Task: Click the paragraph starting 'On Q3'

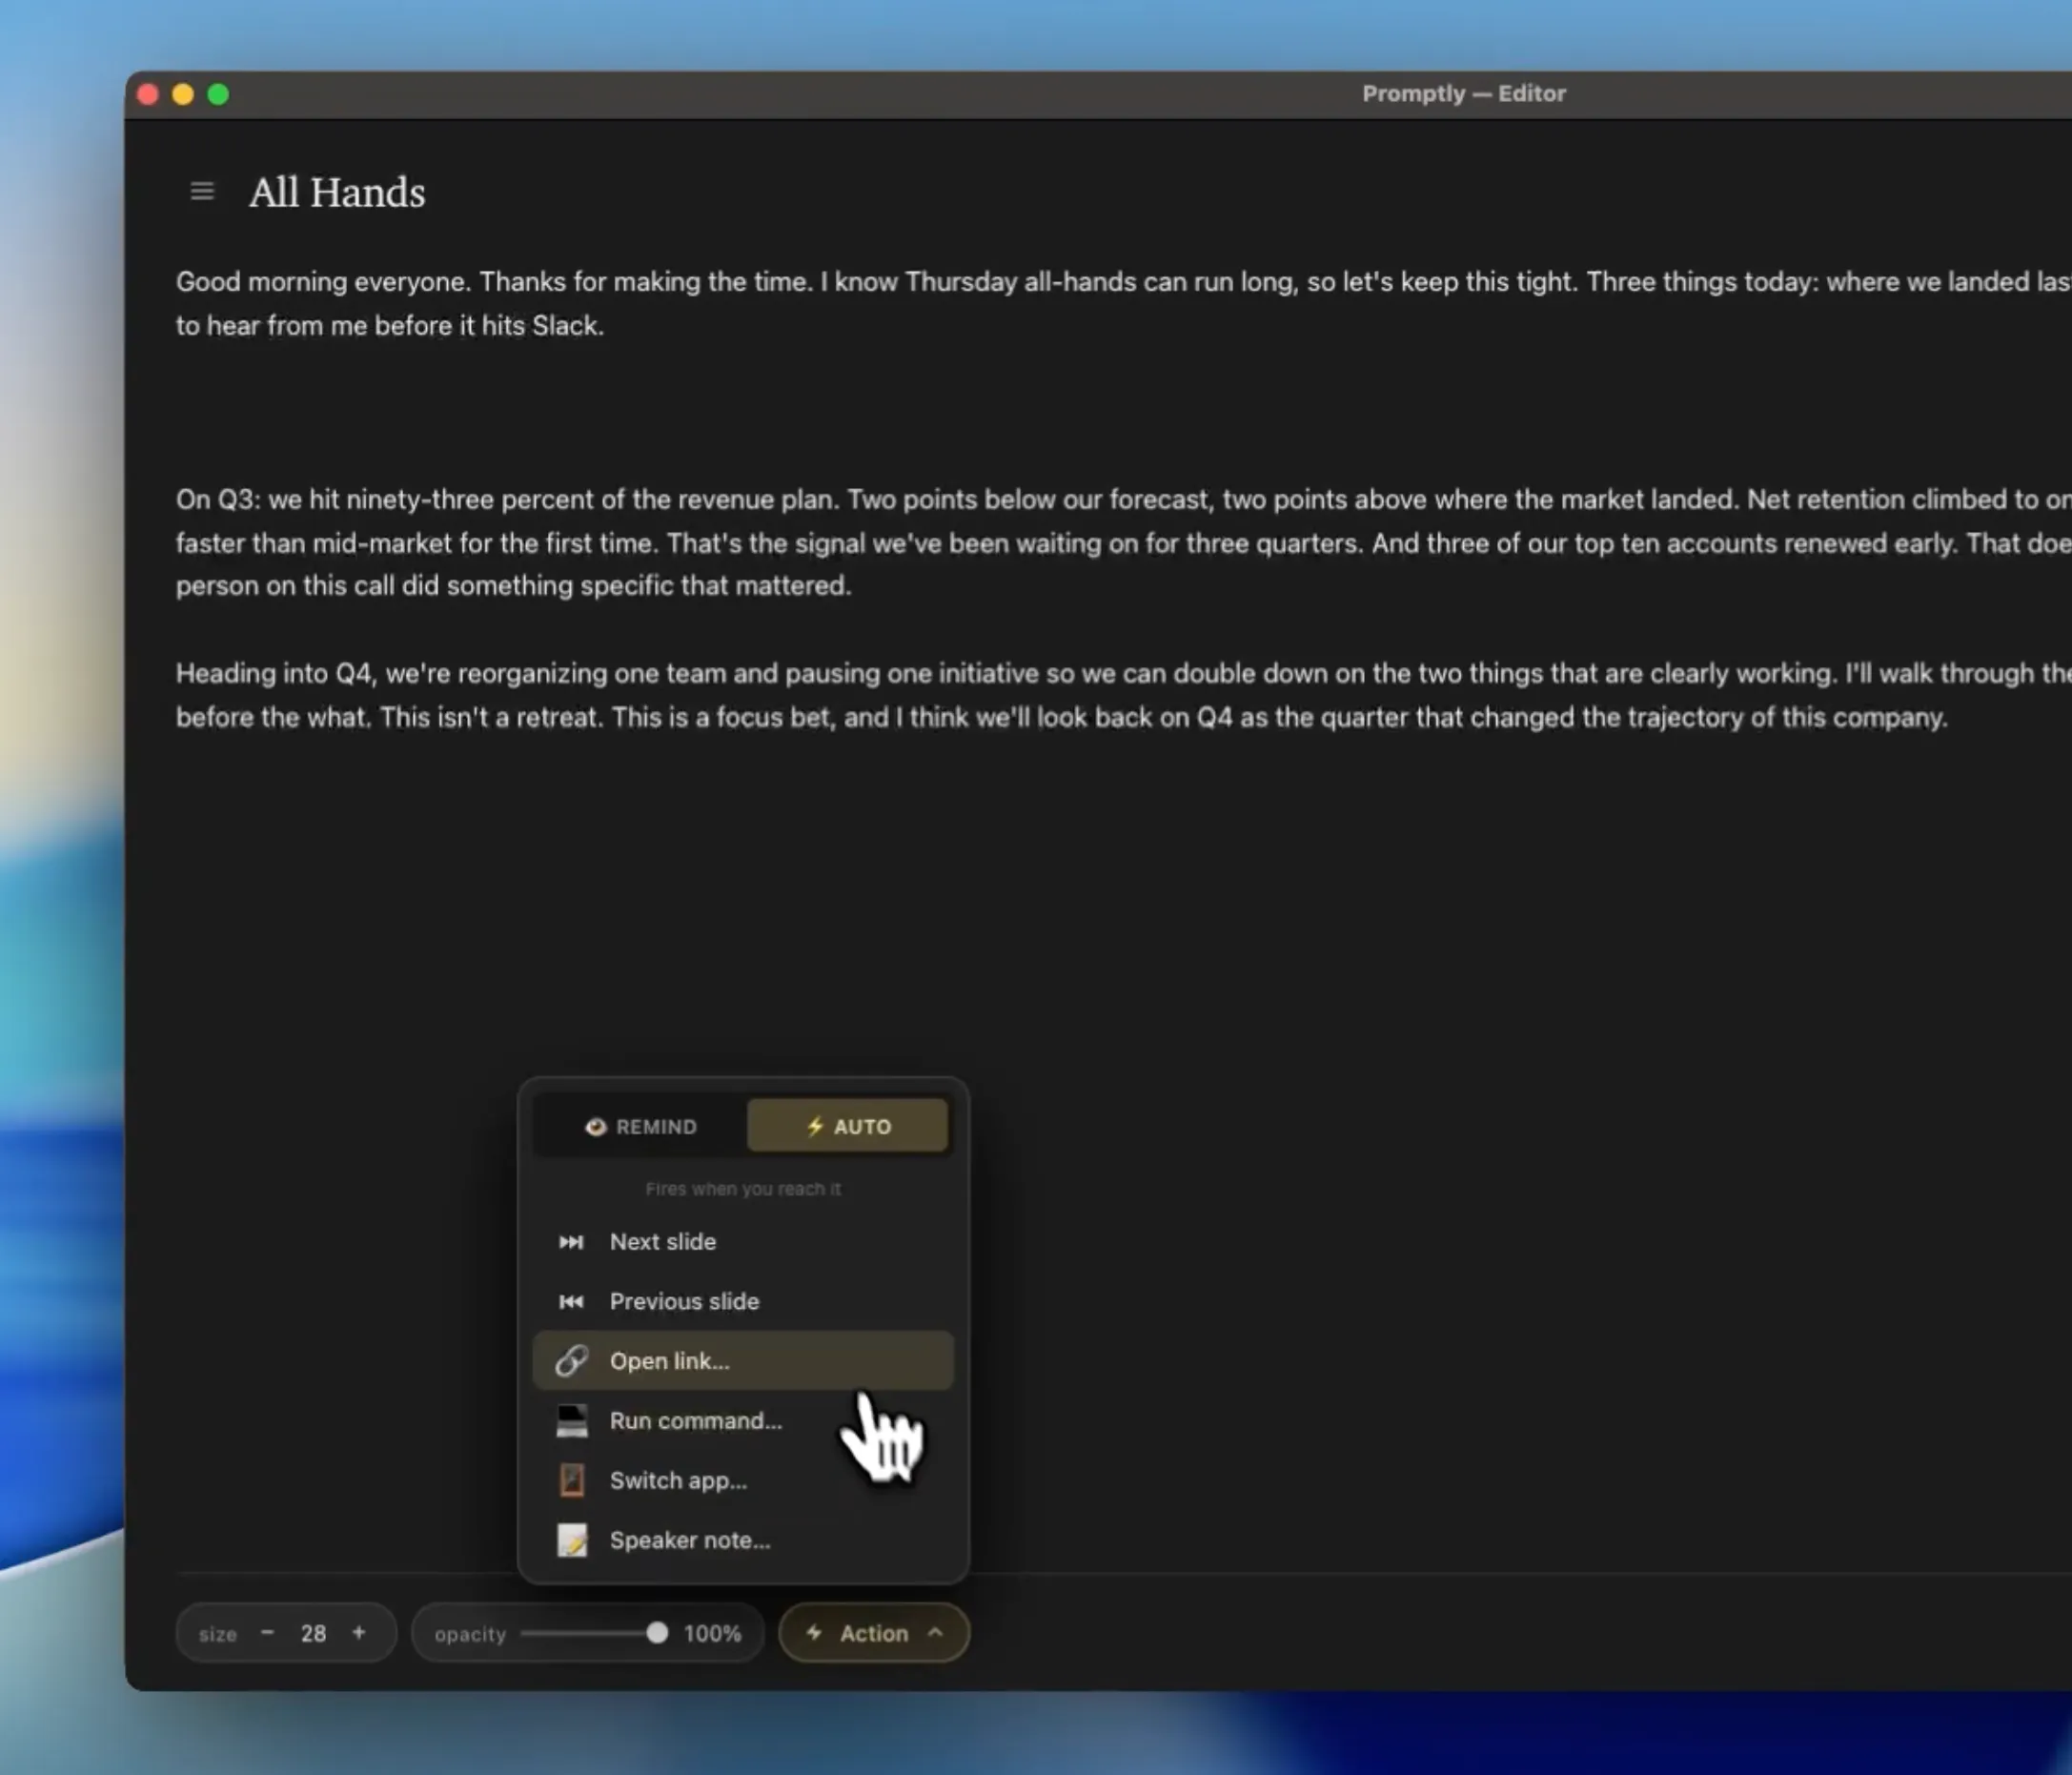Action: coord(1124,542)
